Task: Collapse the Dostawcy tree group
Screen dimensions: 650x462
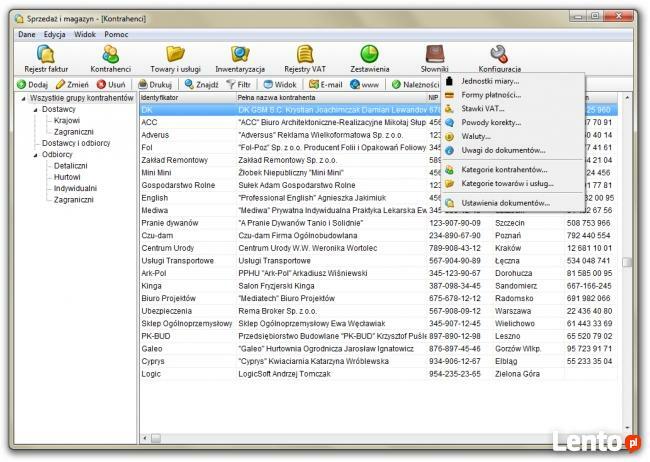Action: [35, 109]
